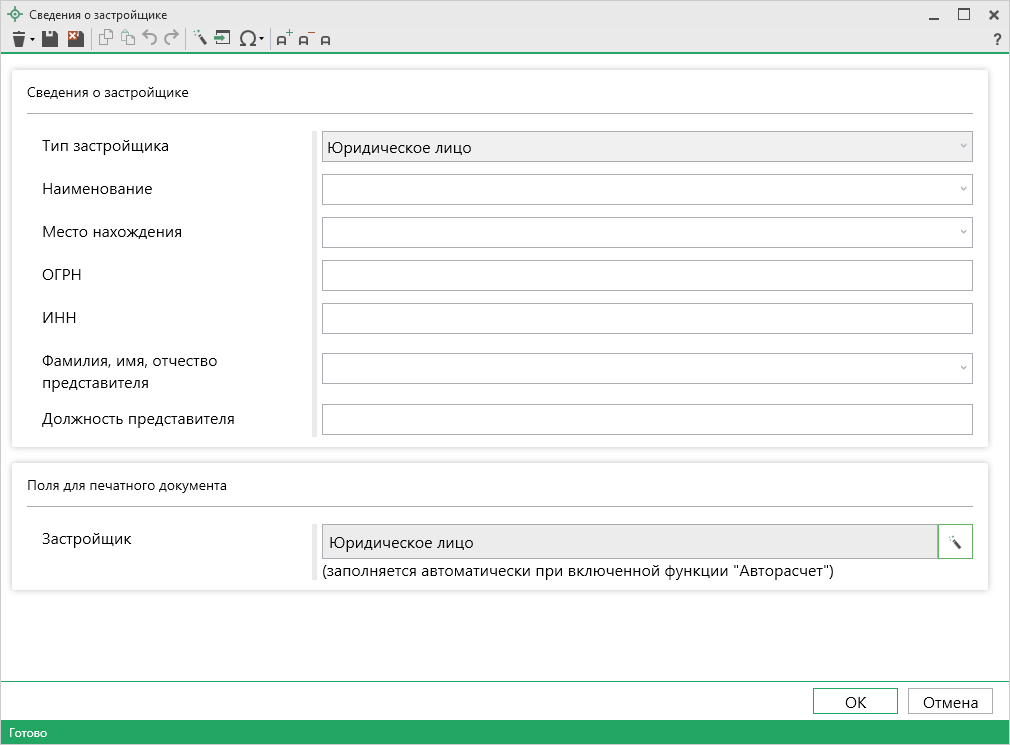
Task: Click magic wand button beside Застройщик field
Action: pos(955,542)
